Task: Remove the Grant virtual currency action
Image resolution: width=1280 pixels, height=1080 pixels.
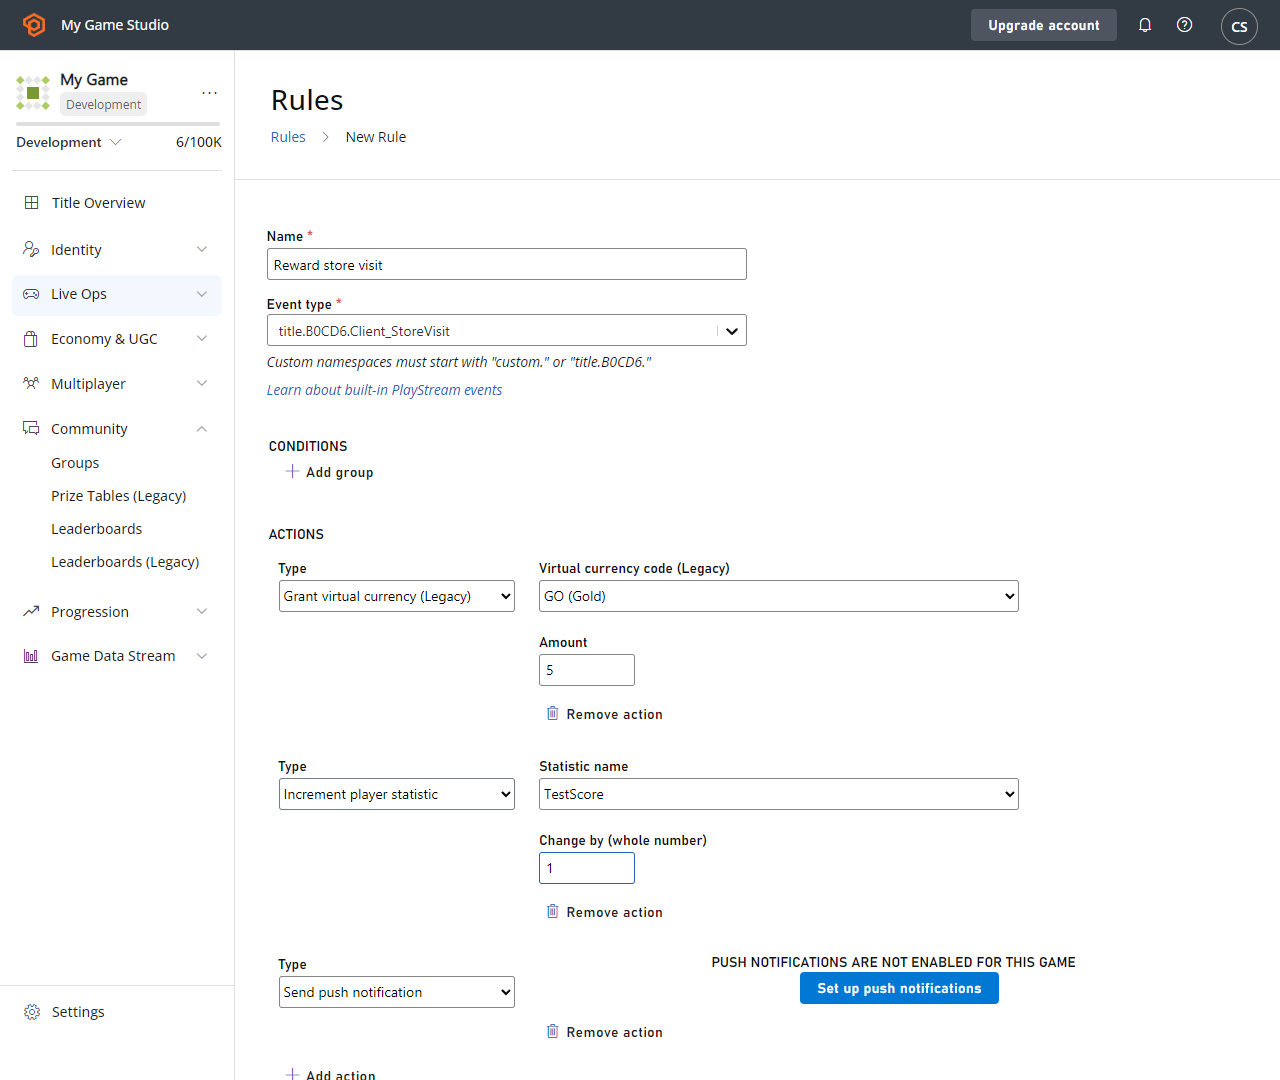Action: point(604,714)
